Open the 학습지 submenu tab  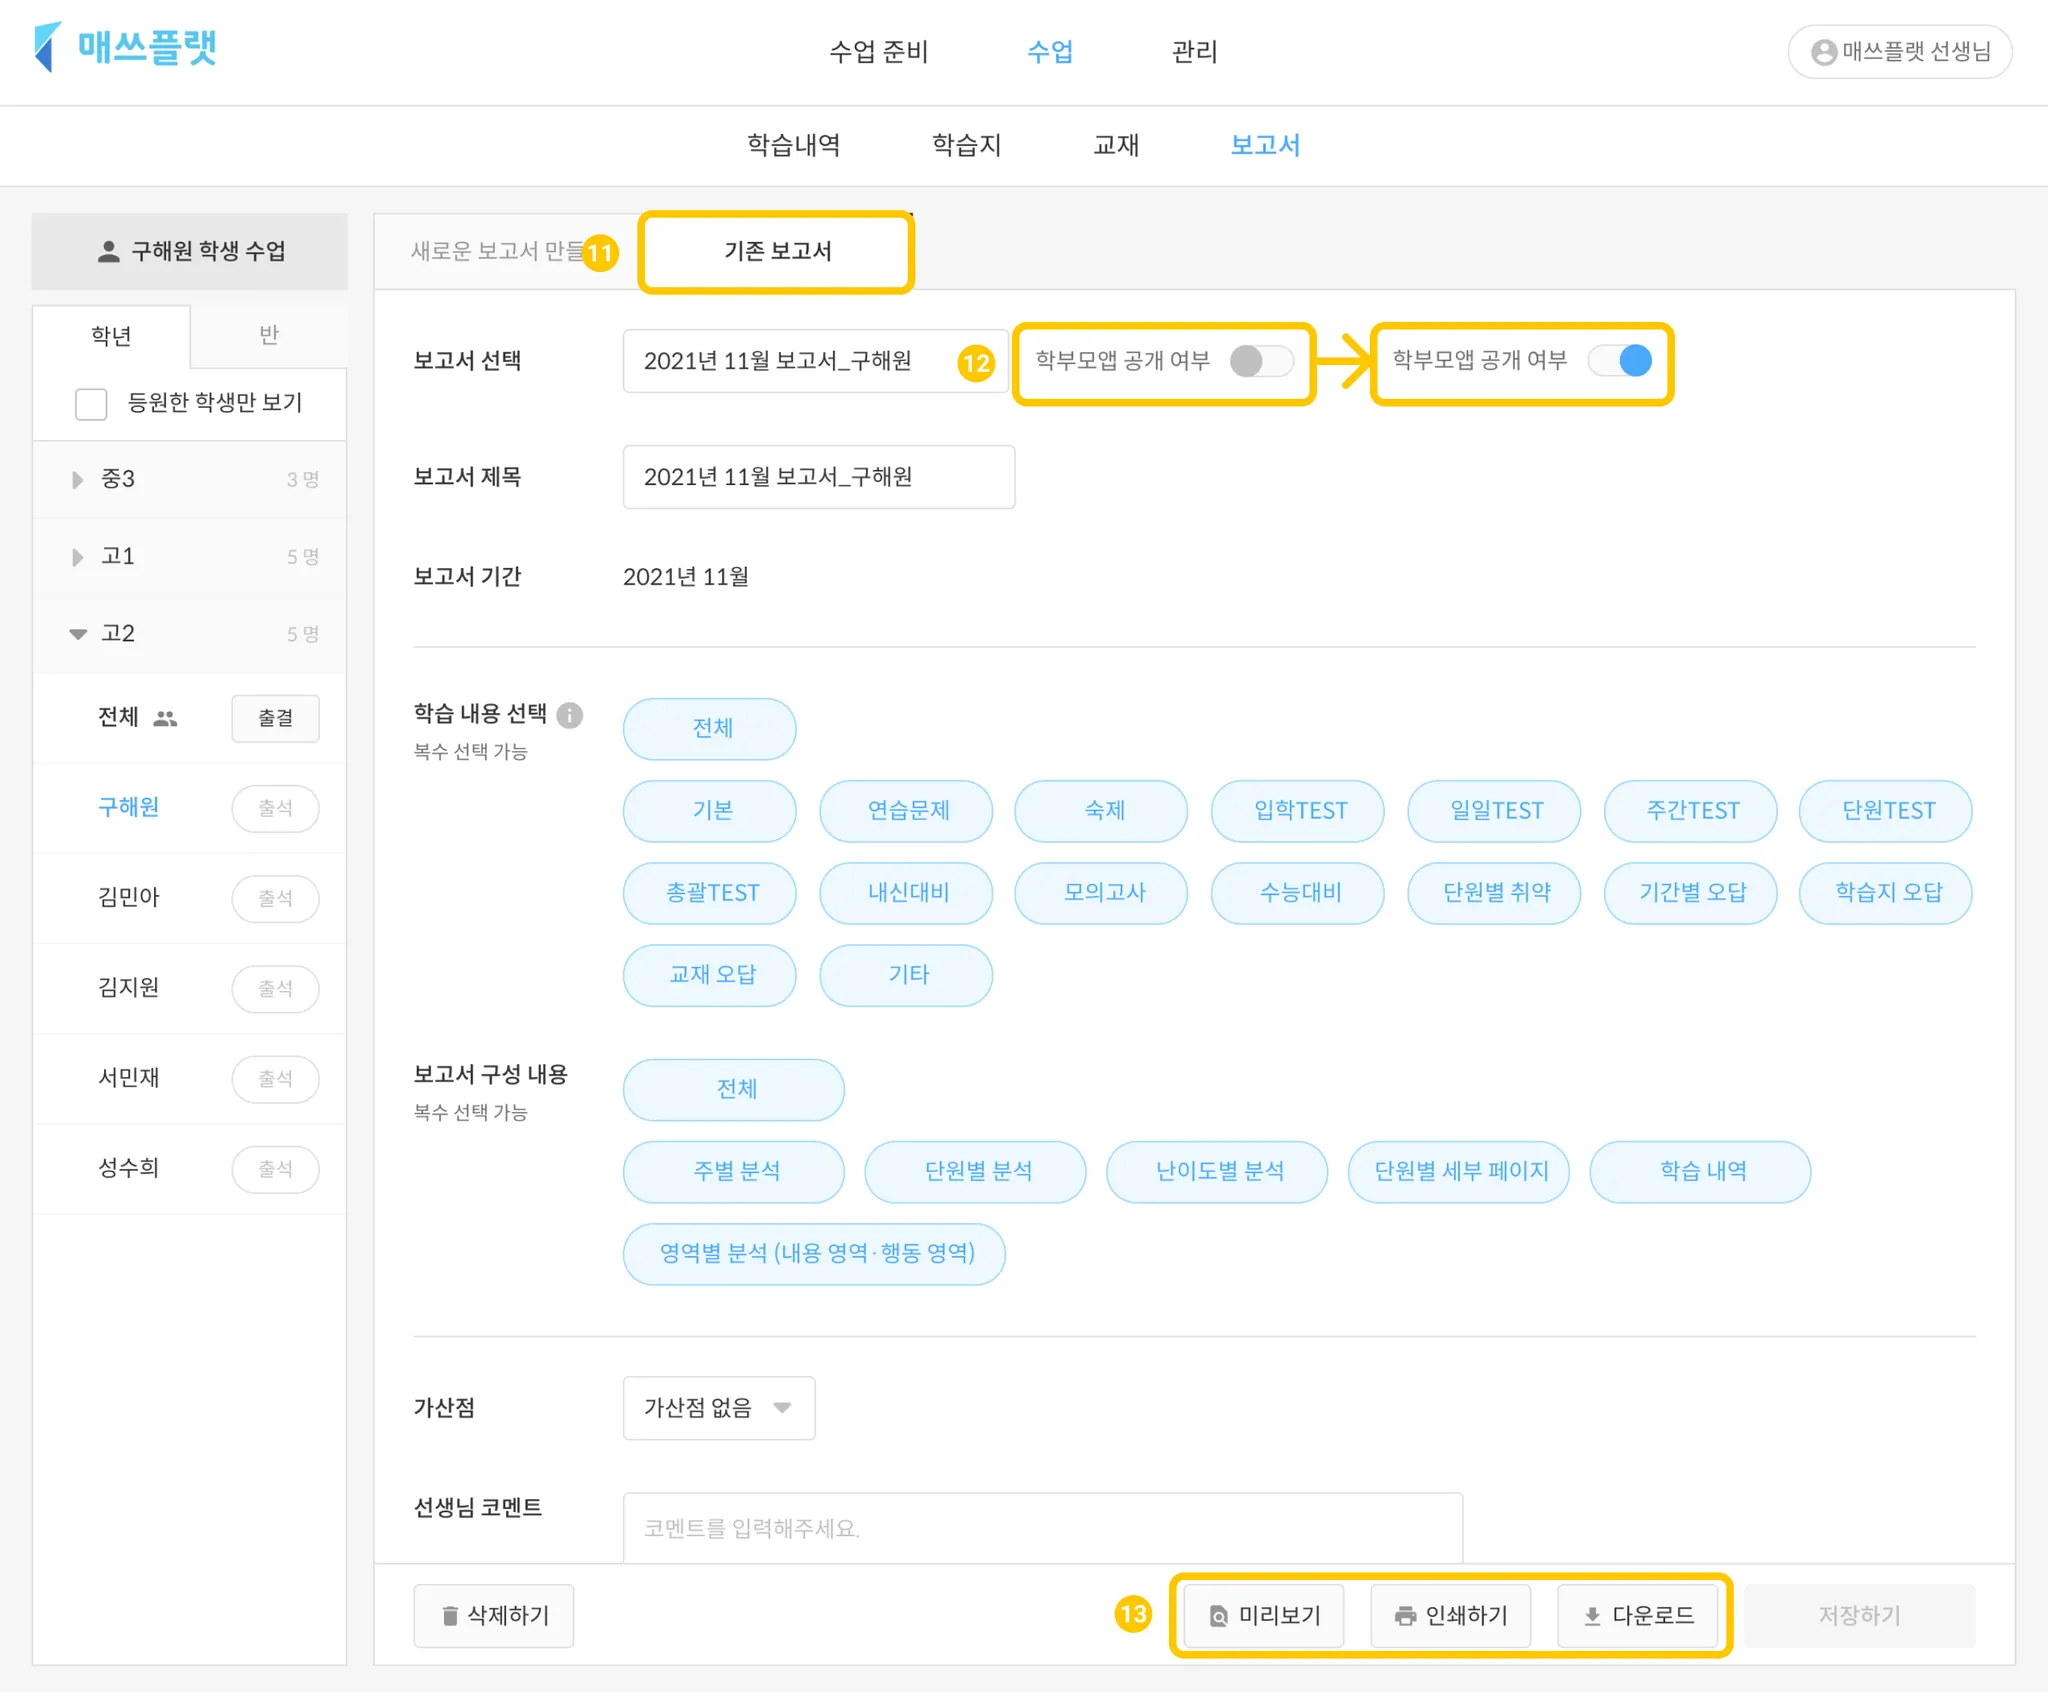pos(966,146)
